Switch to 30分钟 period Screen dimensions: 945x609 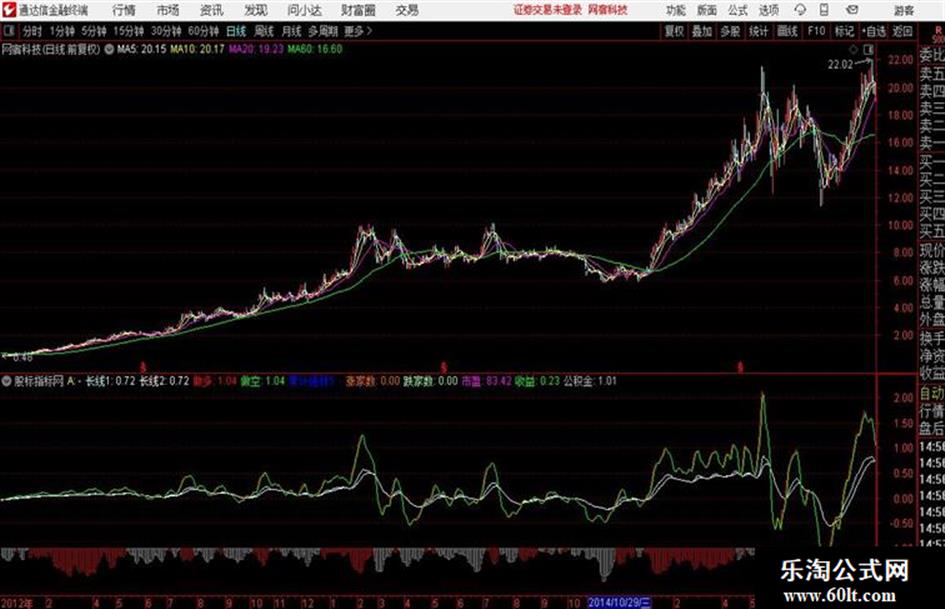click(x=166, y=31)
